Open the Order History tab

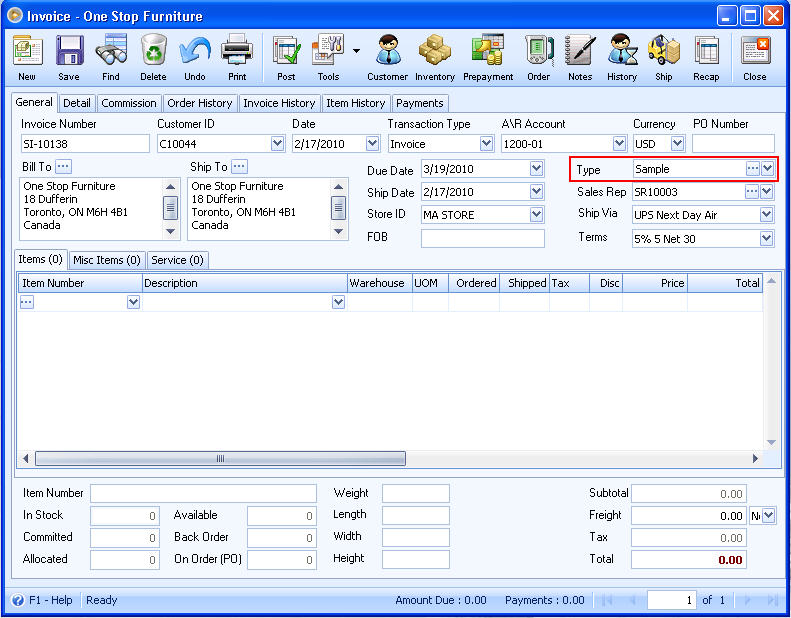pos(200,103)
